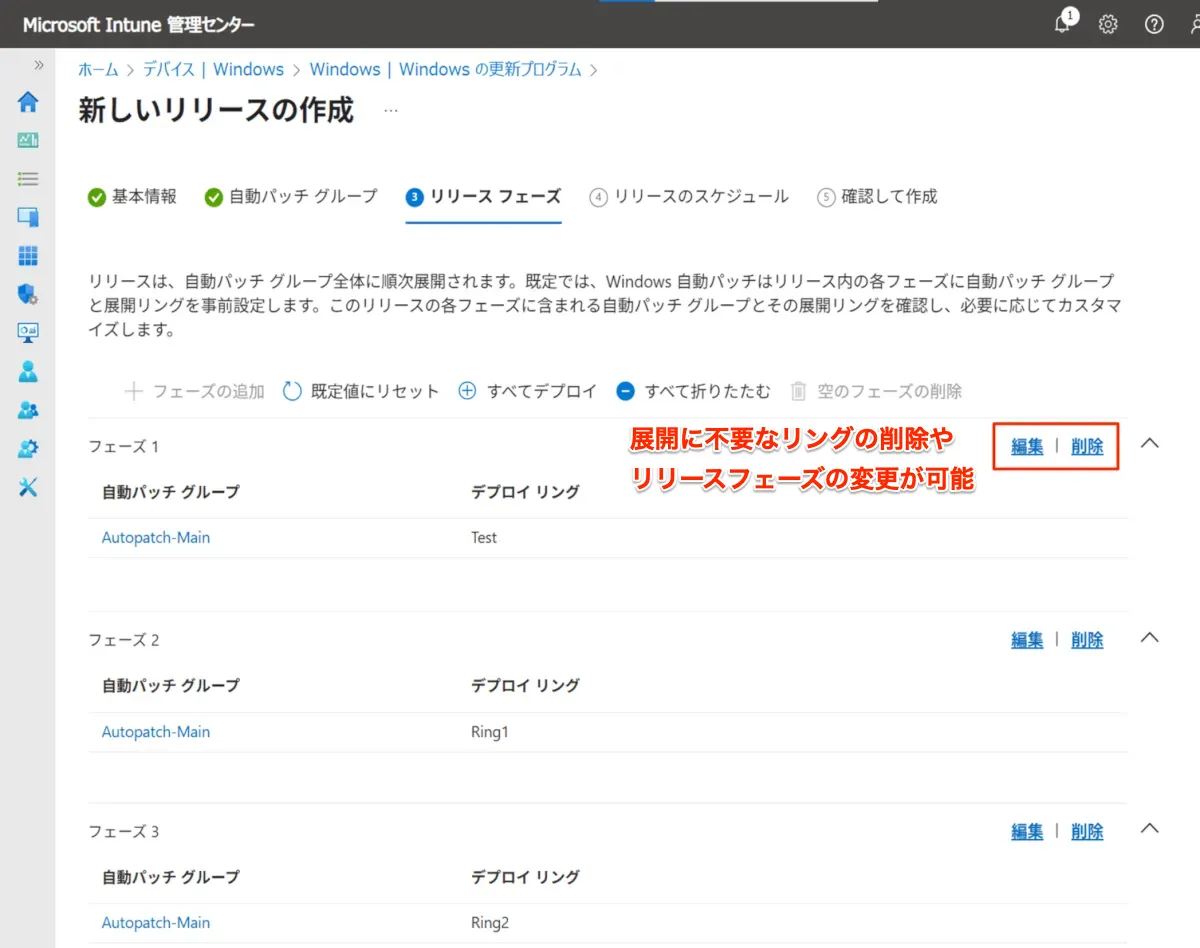
Task: Click the フェーズ 3 heading label
Action: point(124,832)
